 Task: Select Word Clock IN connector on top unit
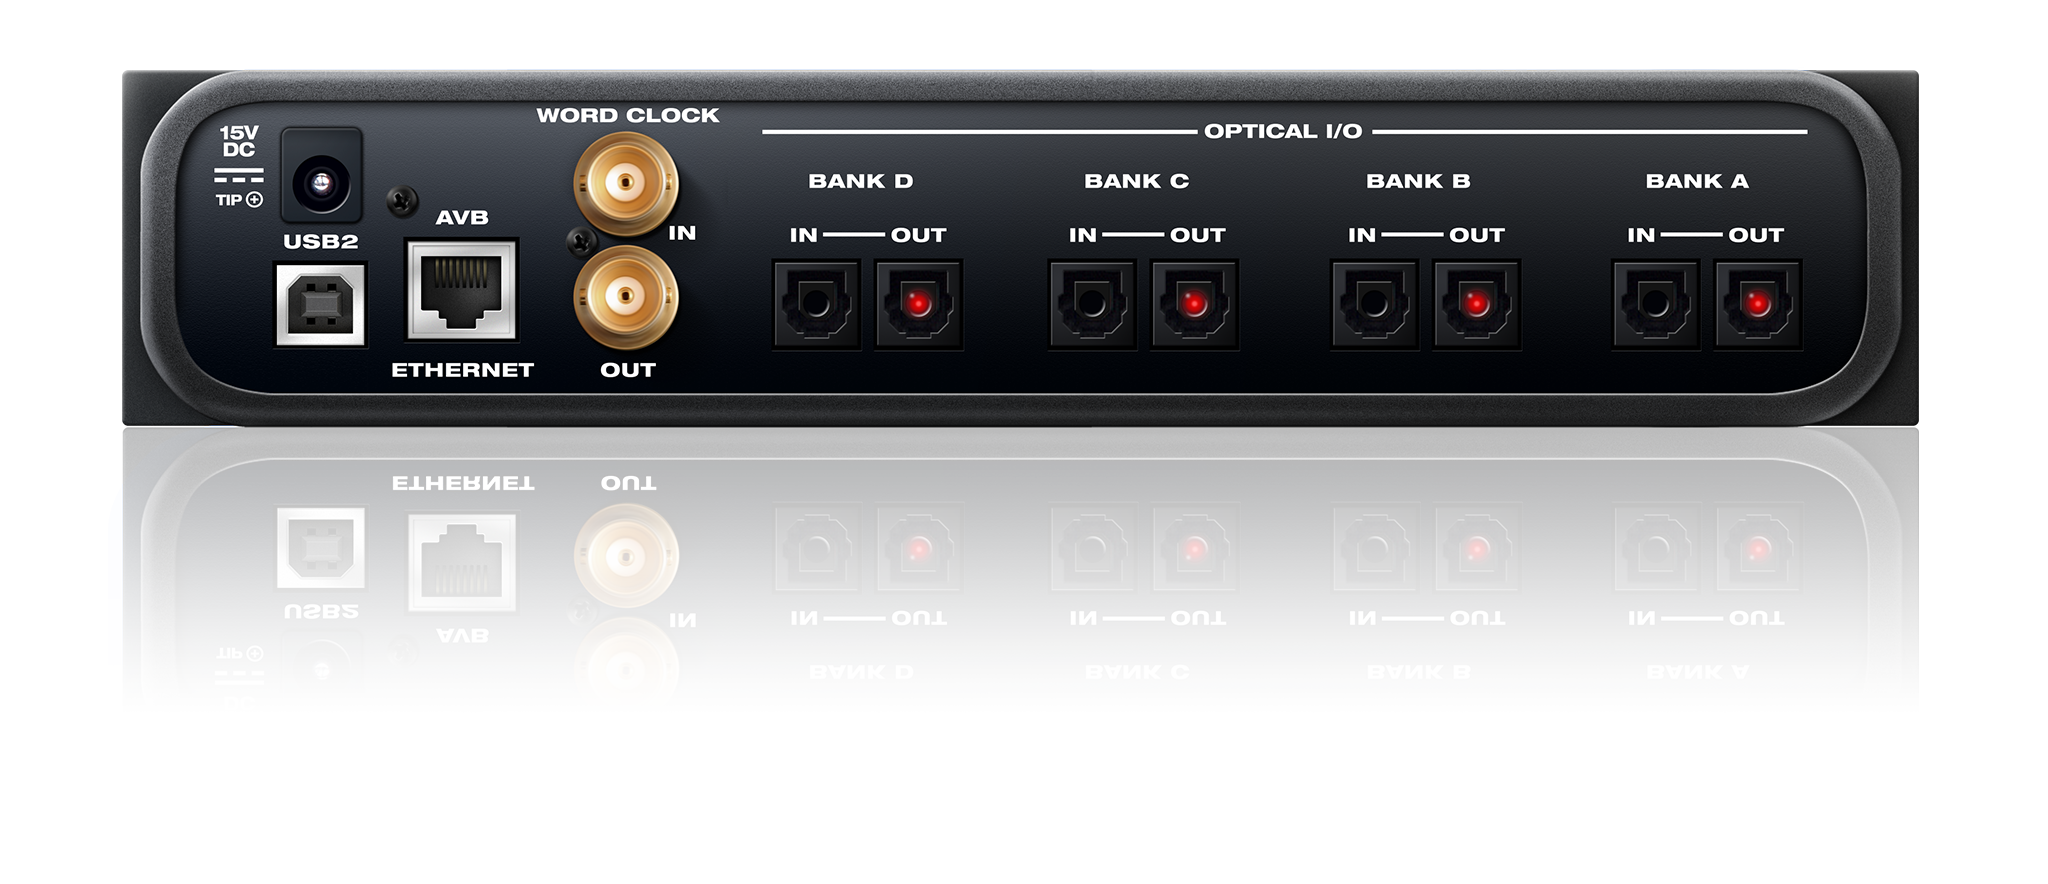click(626, 183)
